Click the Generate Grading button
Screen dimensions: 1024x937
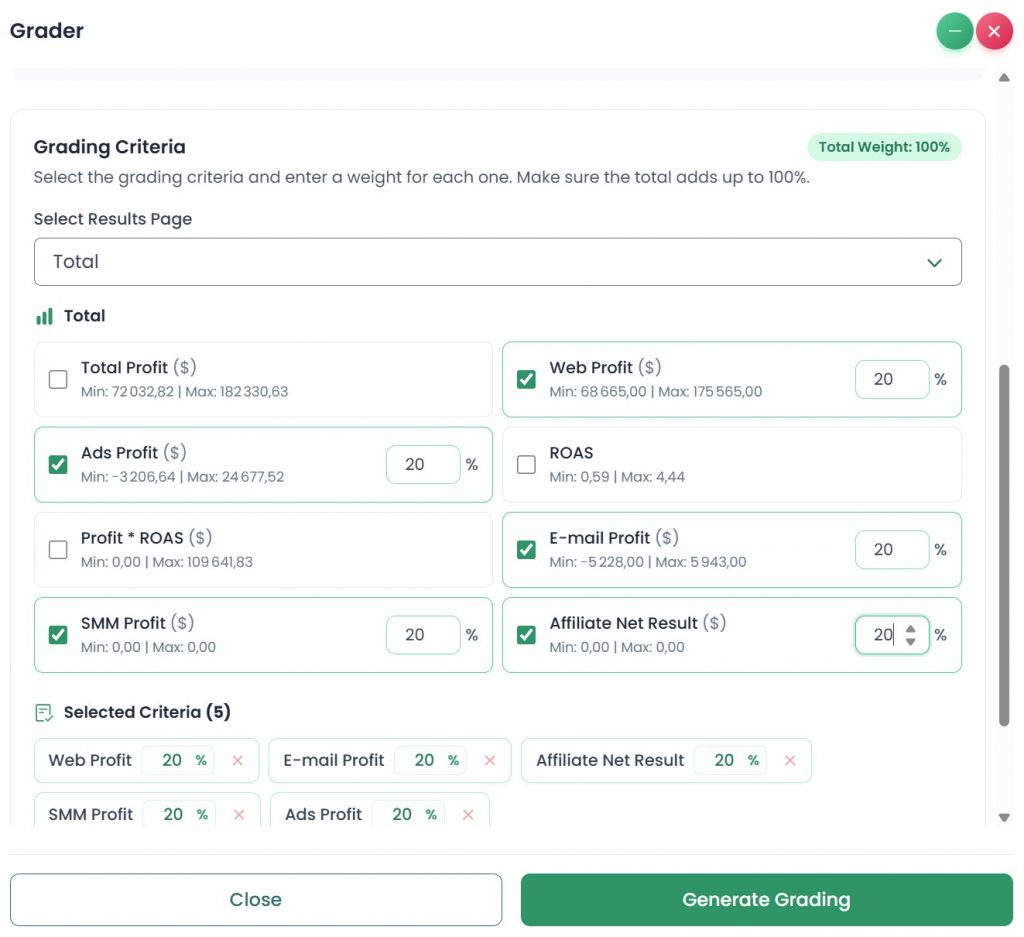click(x=766, y=900)
